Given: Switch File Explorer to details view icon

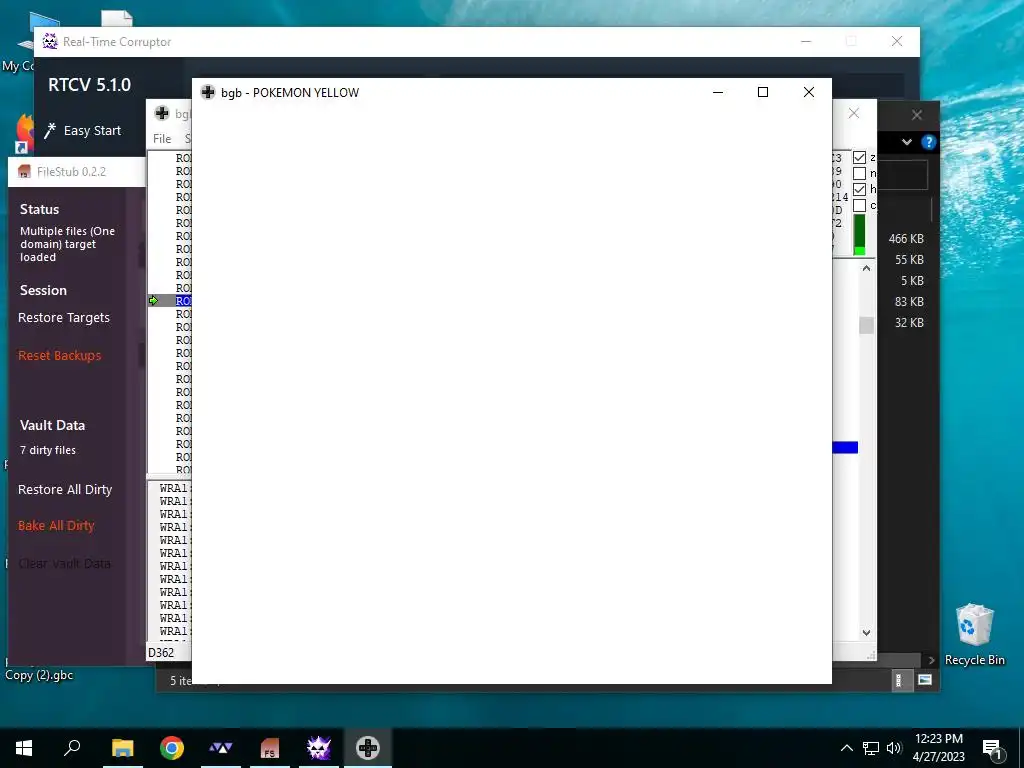Looking at the screenshot, I should click(899, 680).
